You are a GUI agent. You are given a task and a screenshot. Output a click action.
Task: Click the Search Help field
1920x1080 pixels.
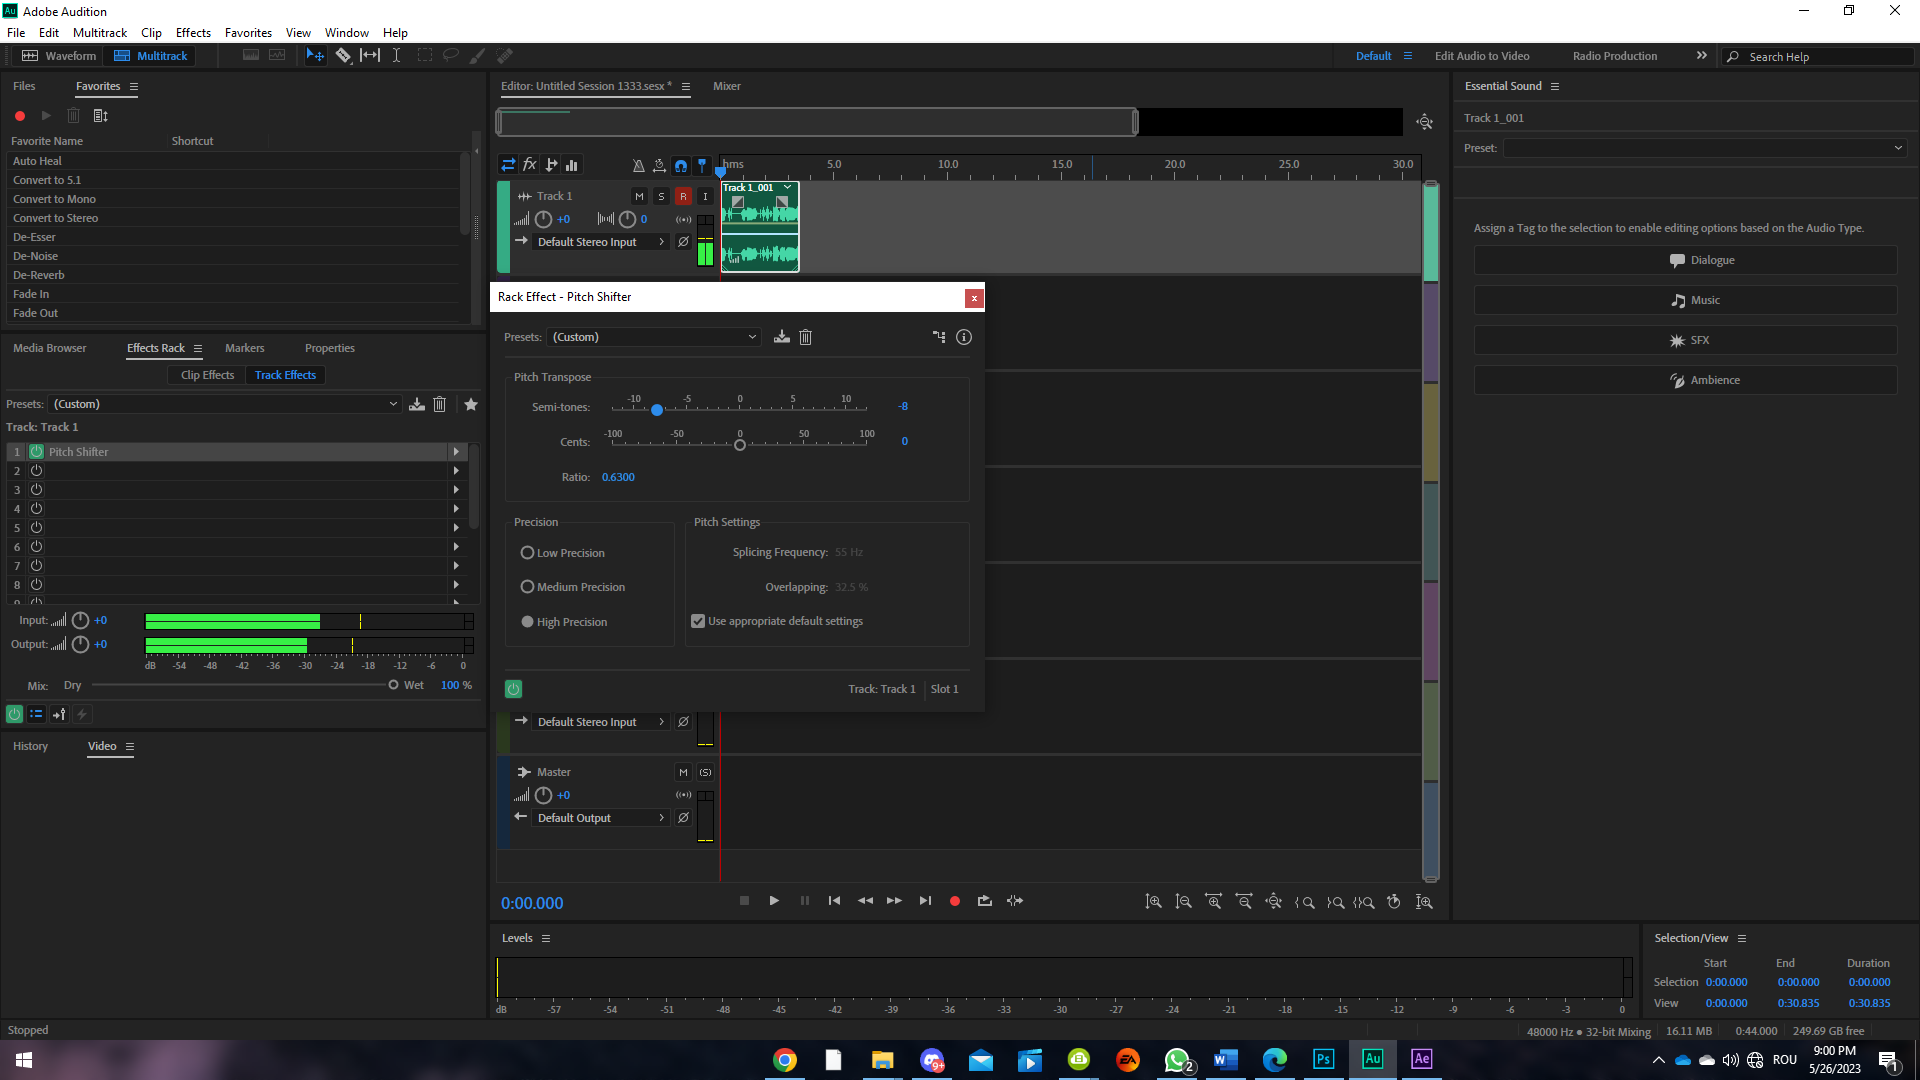[x=1820, y=57]
